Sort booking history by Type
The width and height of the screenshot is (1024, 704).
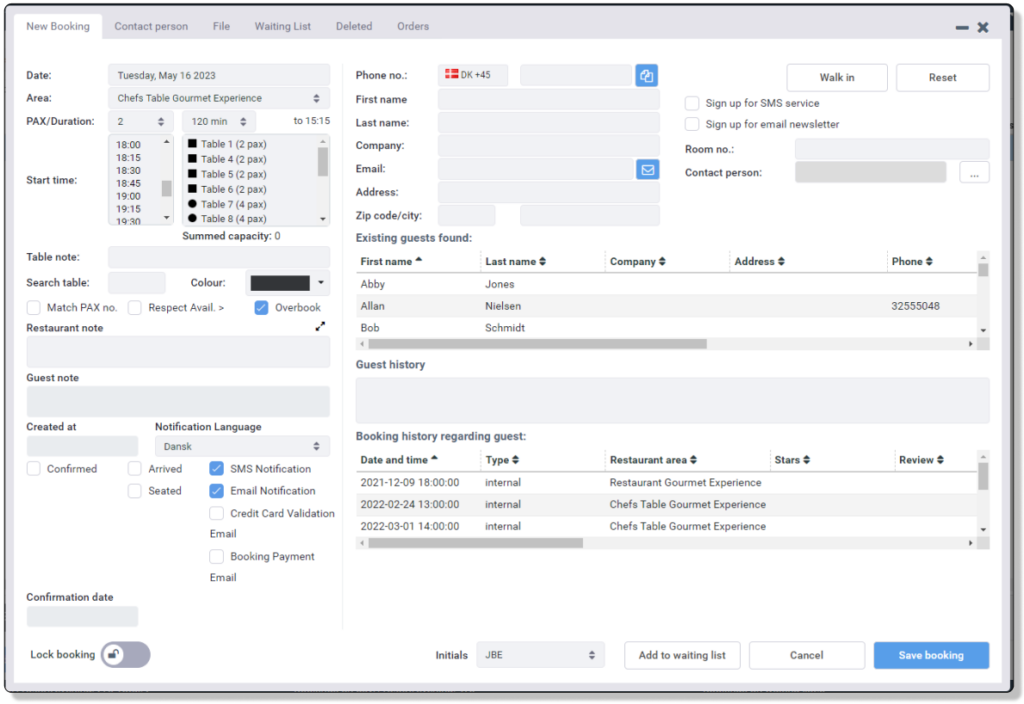click(x=515, y=460)
